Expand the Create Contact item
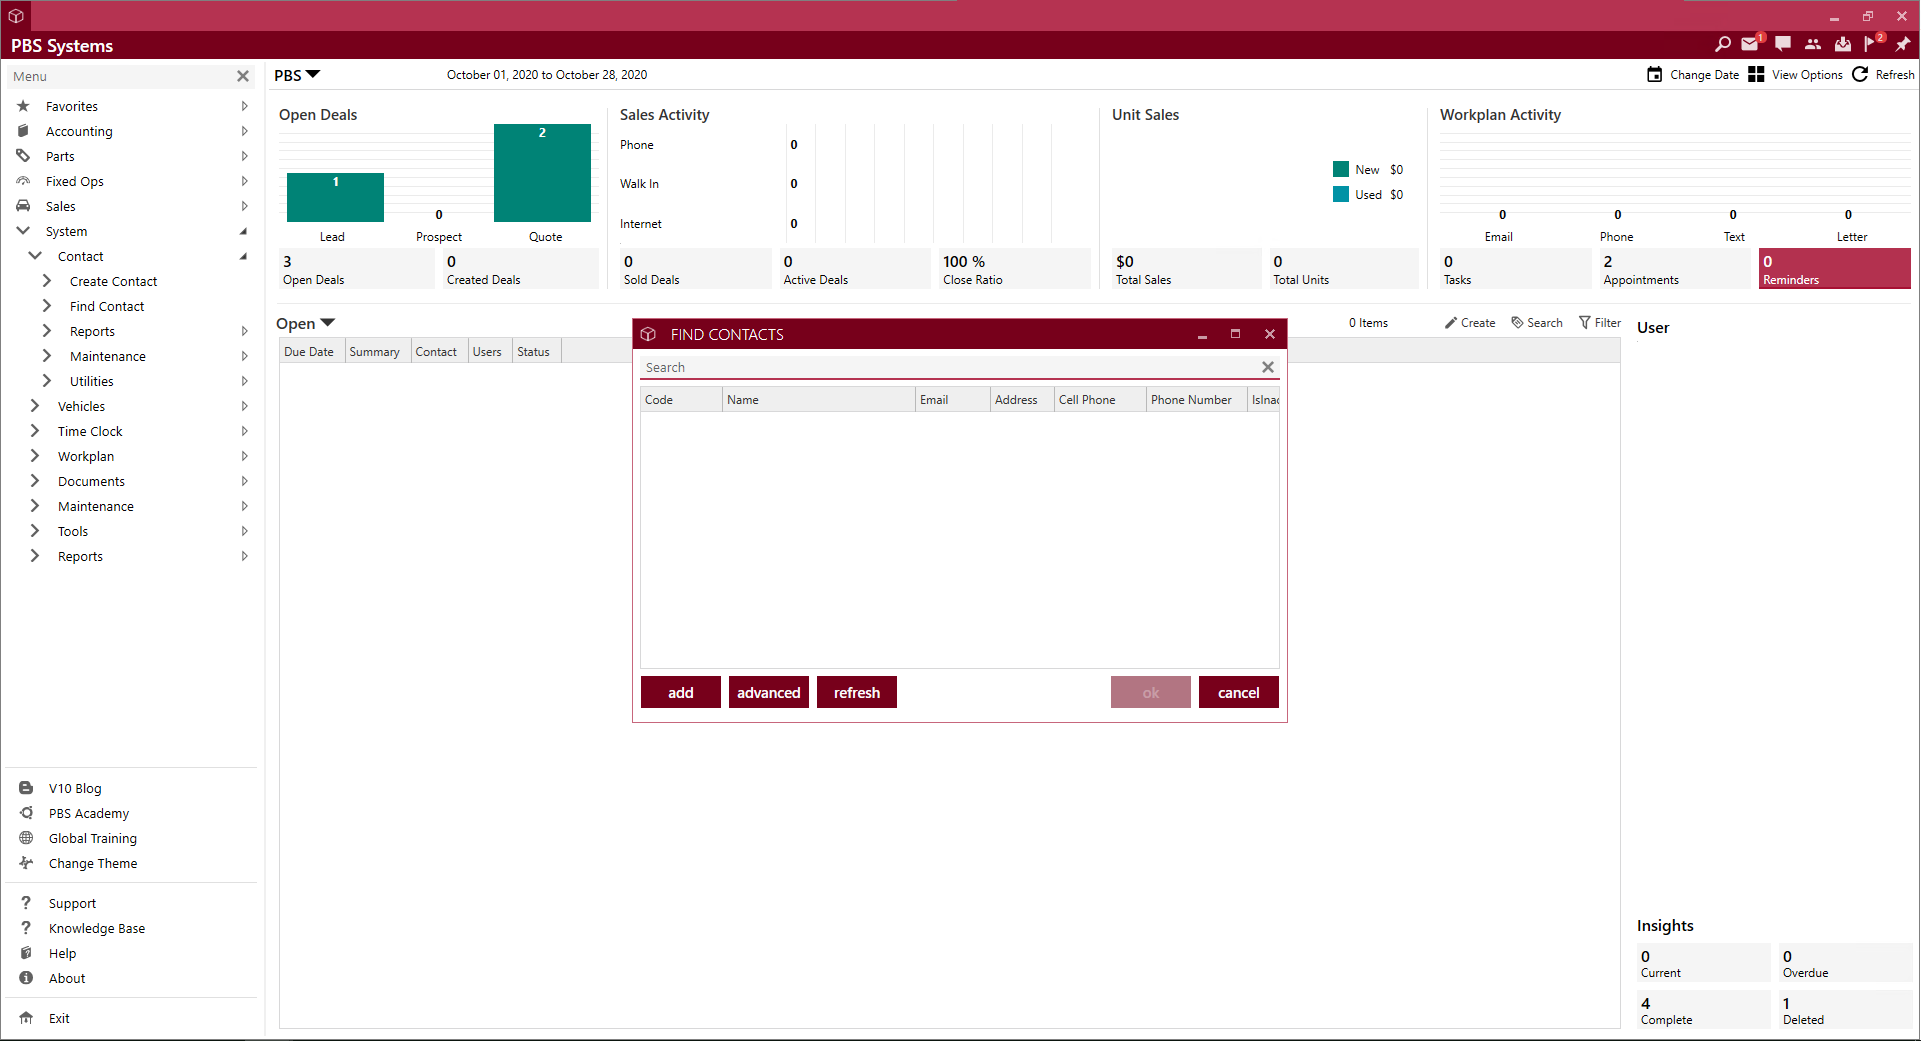 tap(46, 281)
